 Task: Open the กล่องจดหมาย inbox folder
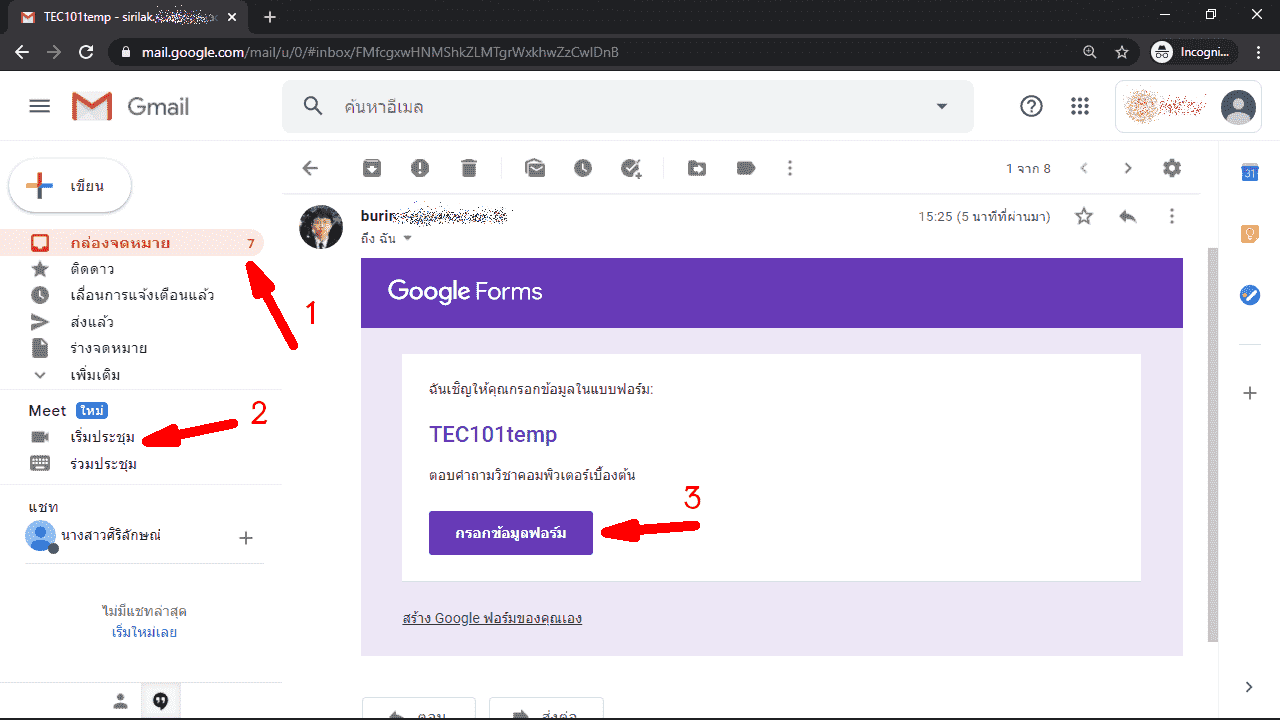click(120, 243)
